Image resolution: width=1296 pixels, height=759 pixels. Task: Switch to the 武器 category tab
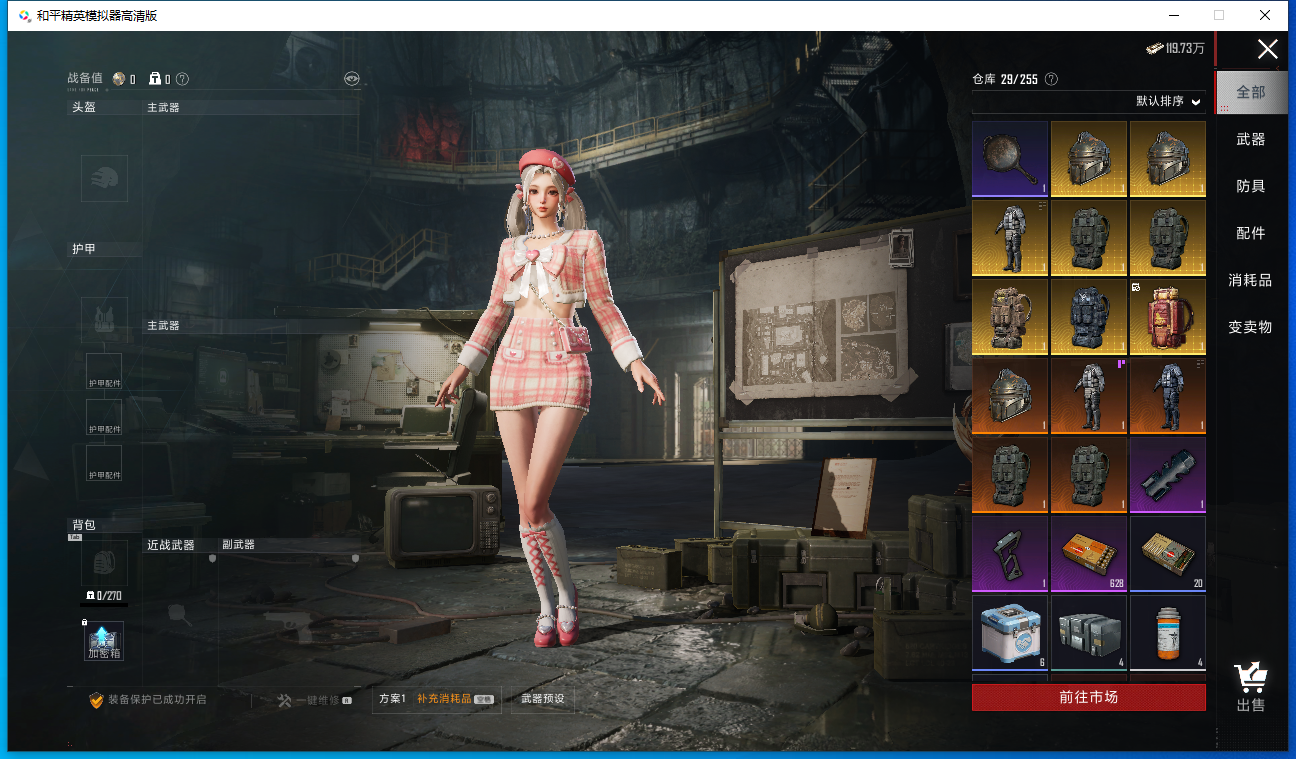[1250, 139]
